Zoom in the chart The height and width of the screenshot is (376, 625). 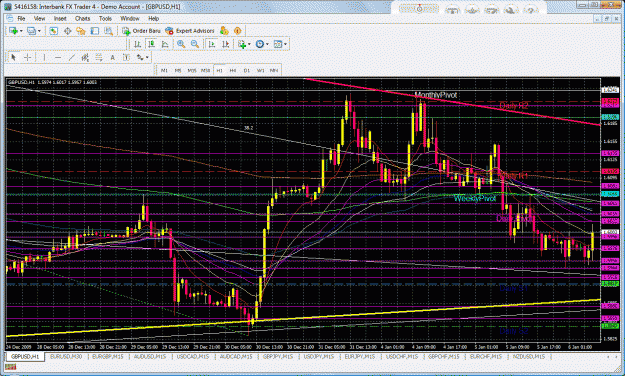(x=181, y=44)
